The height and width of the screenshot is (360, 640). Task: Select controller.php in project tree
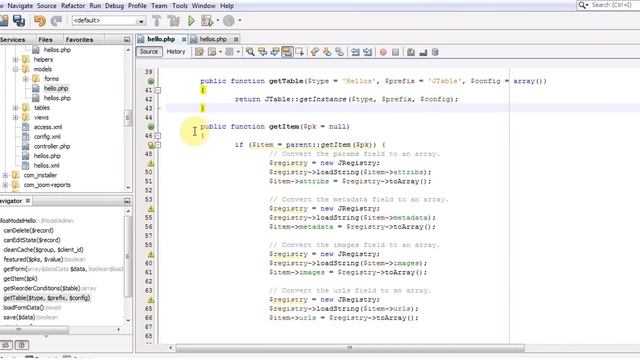[52, 147]
